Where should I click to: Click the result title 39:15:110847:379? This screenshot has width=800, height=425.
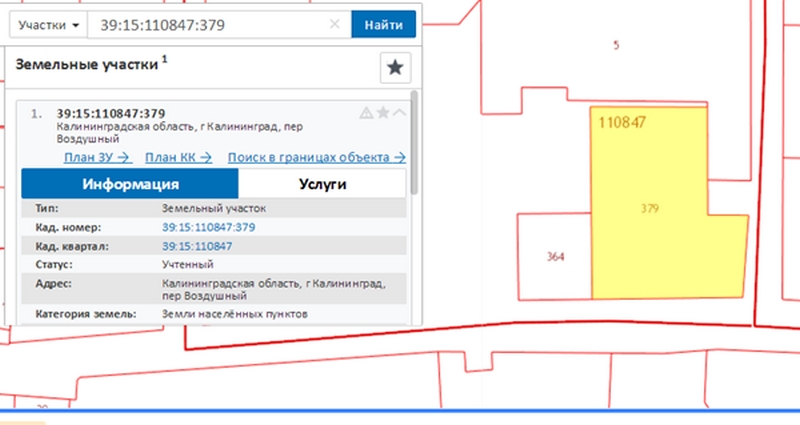pos(111,113)
